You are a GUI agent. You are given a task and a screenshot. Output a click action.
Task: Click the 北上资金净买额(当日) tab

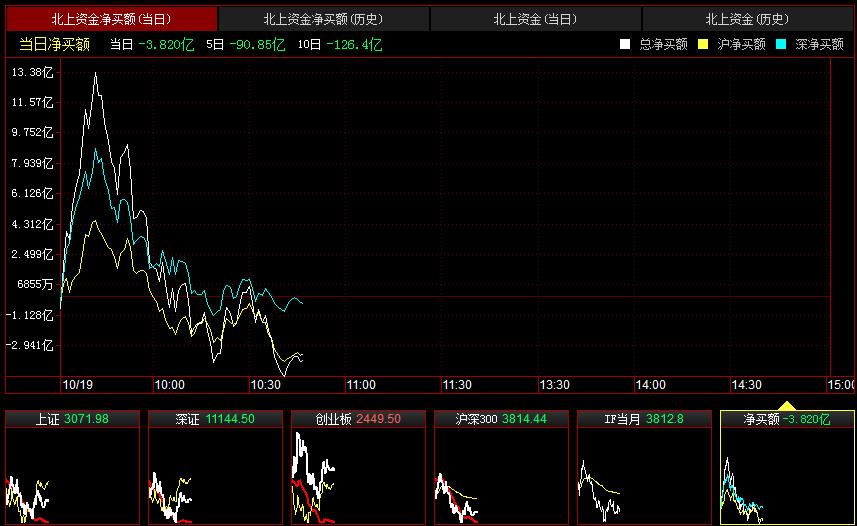point(110,19)
